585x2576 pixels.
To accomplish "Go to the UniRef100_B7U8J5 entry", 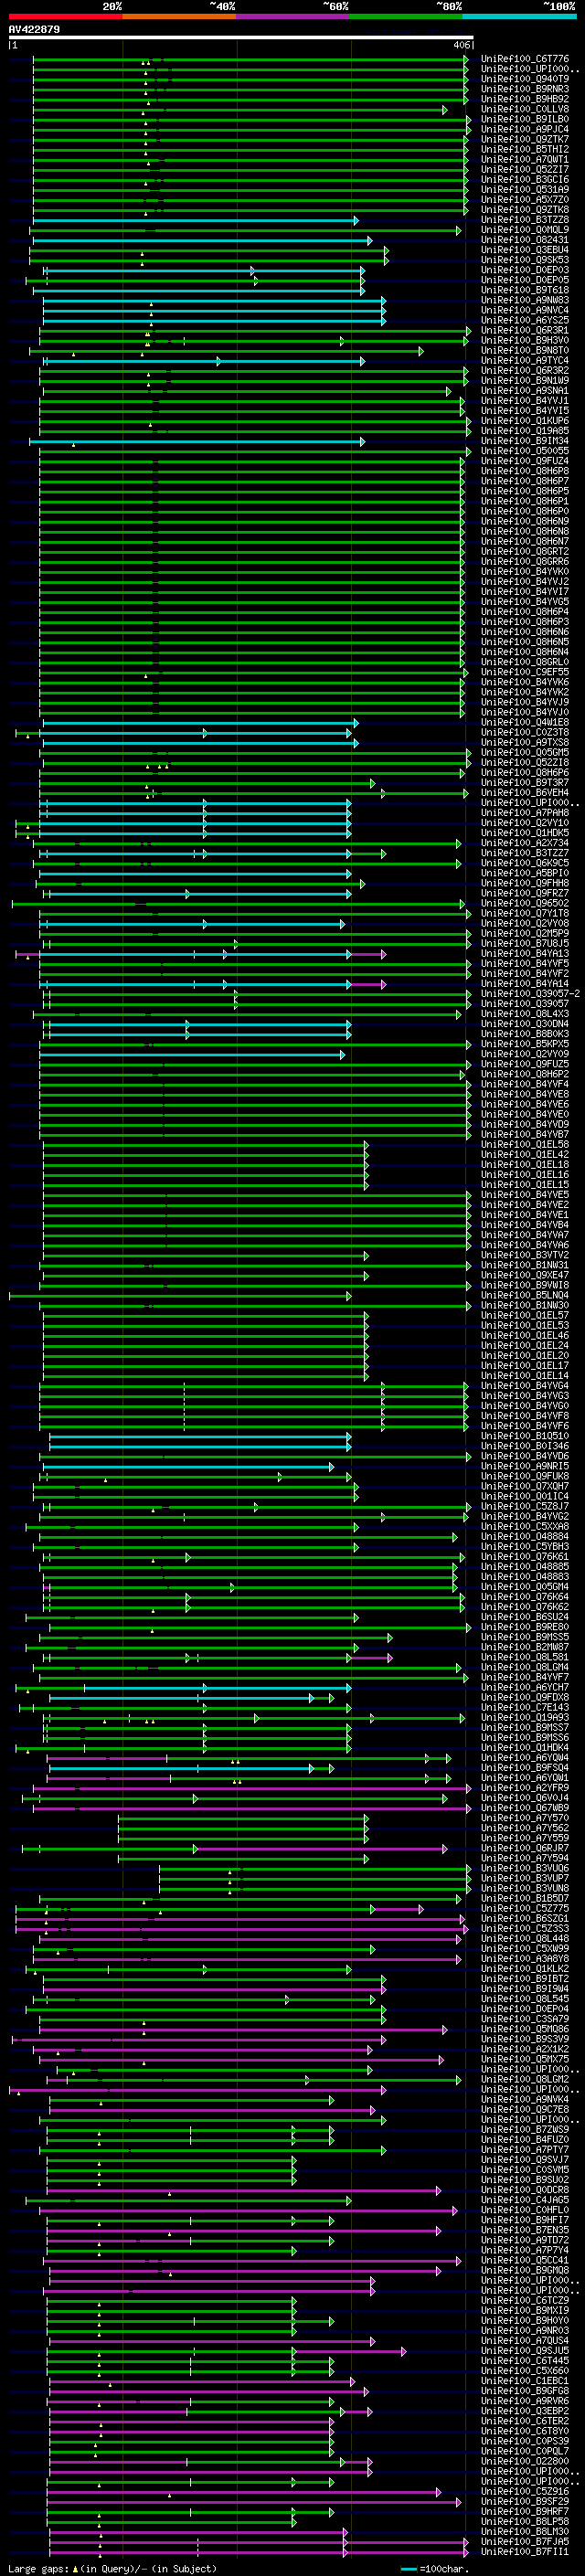I will [x=525, y=943].
